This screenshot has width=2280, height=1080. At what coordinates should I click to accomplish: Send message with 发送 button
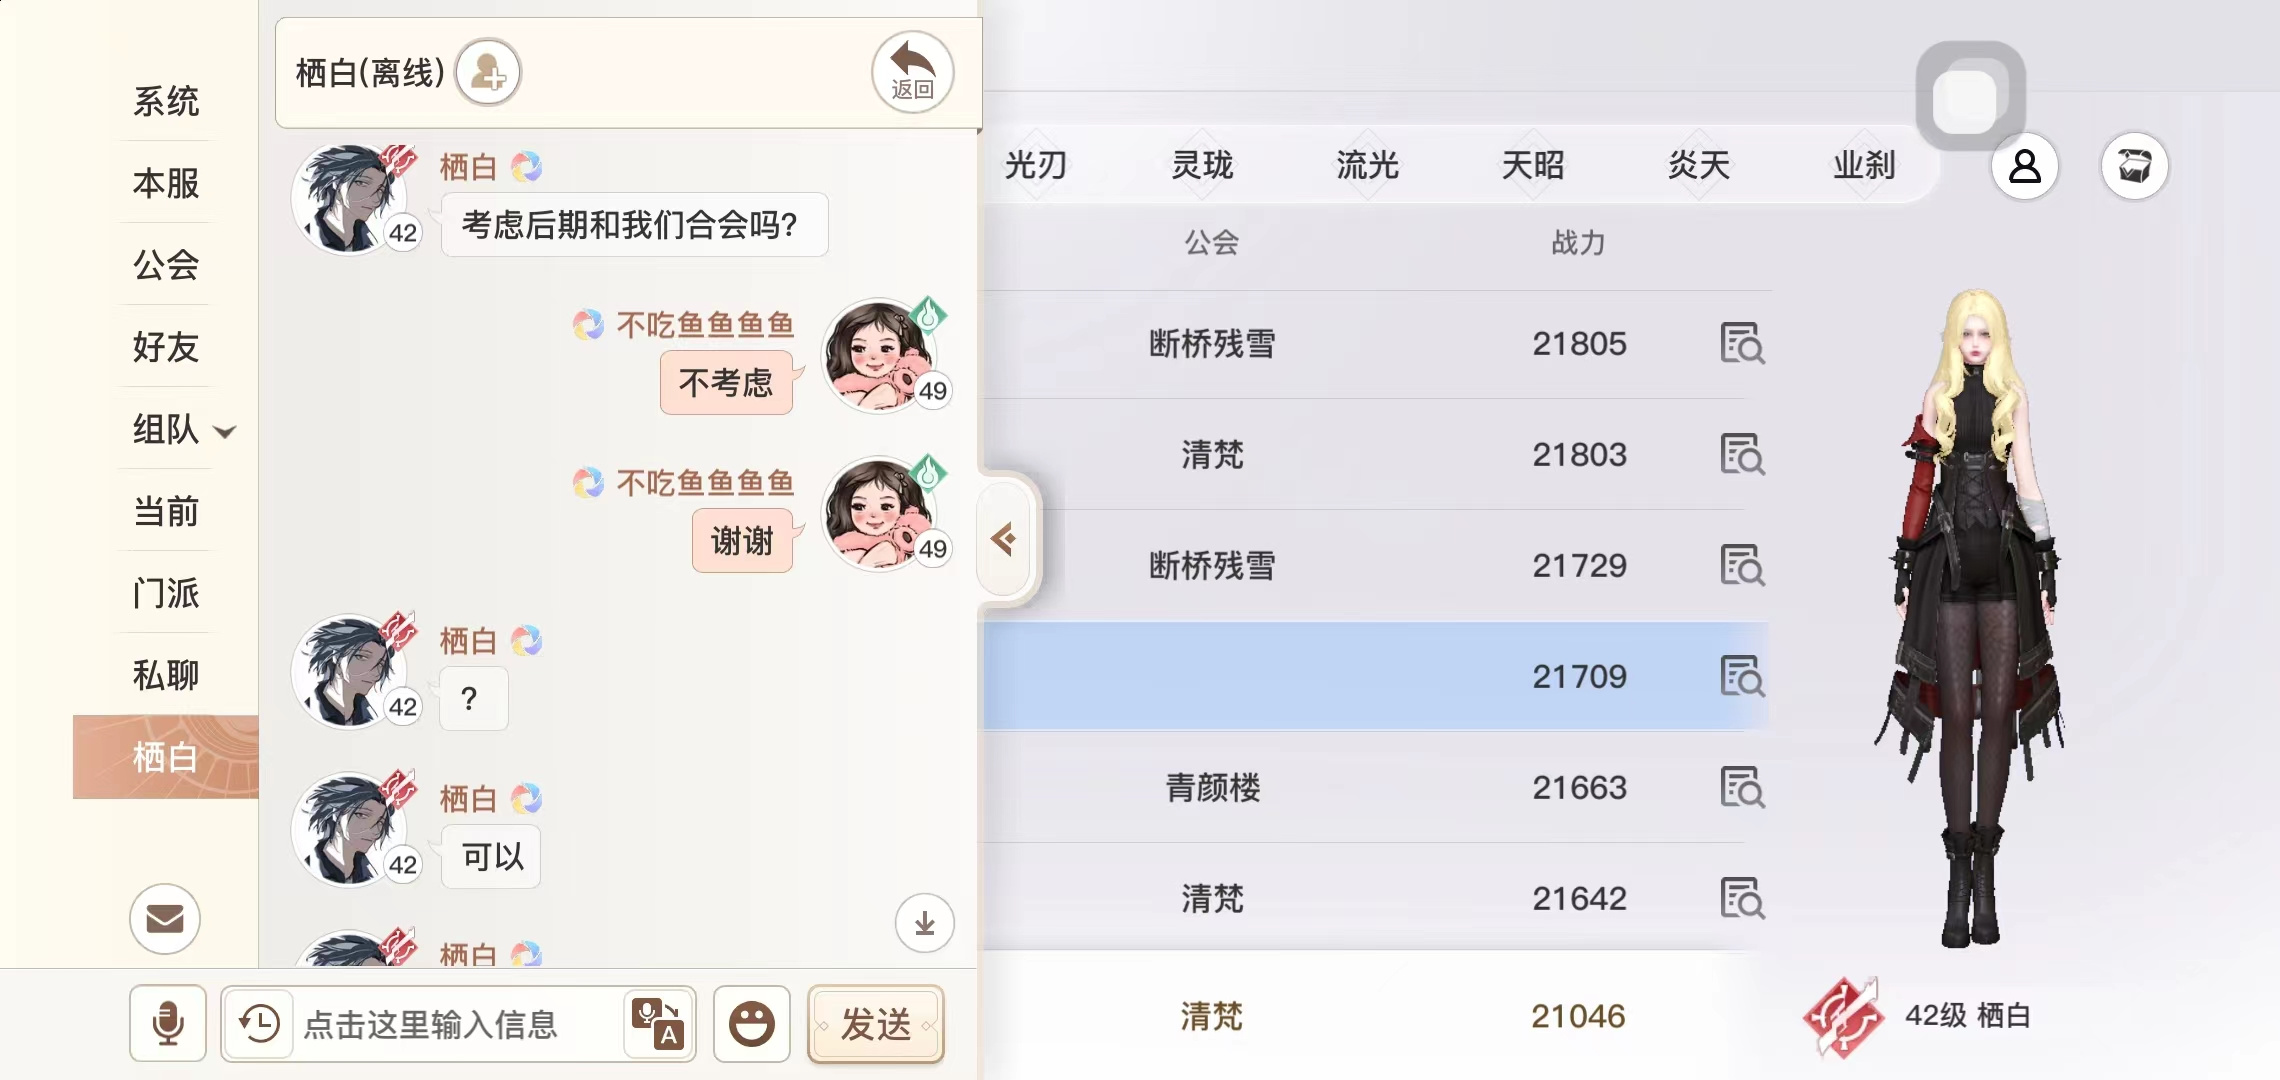click(x=876, y=1024)
